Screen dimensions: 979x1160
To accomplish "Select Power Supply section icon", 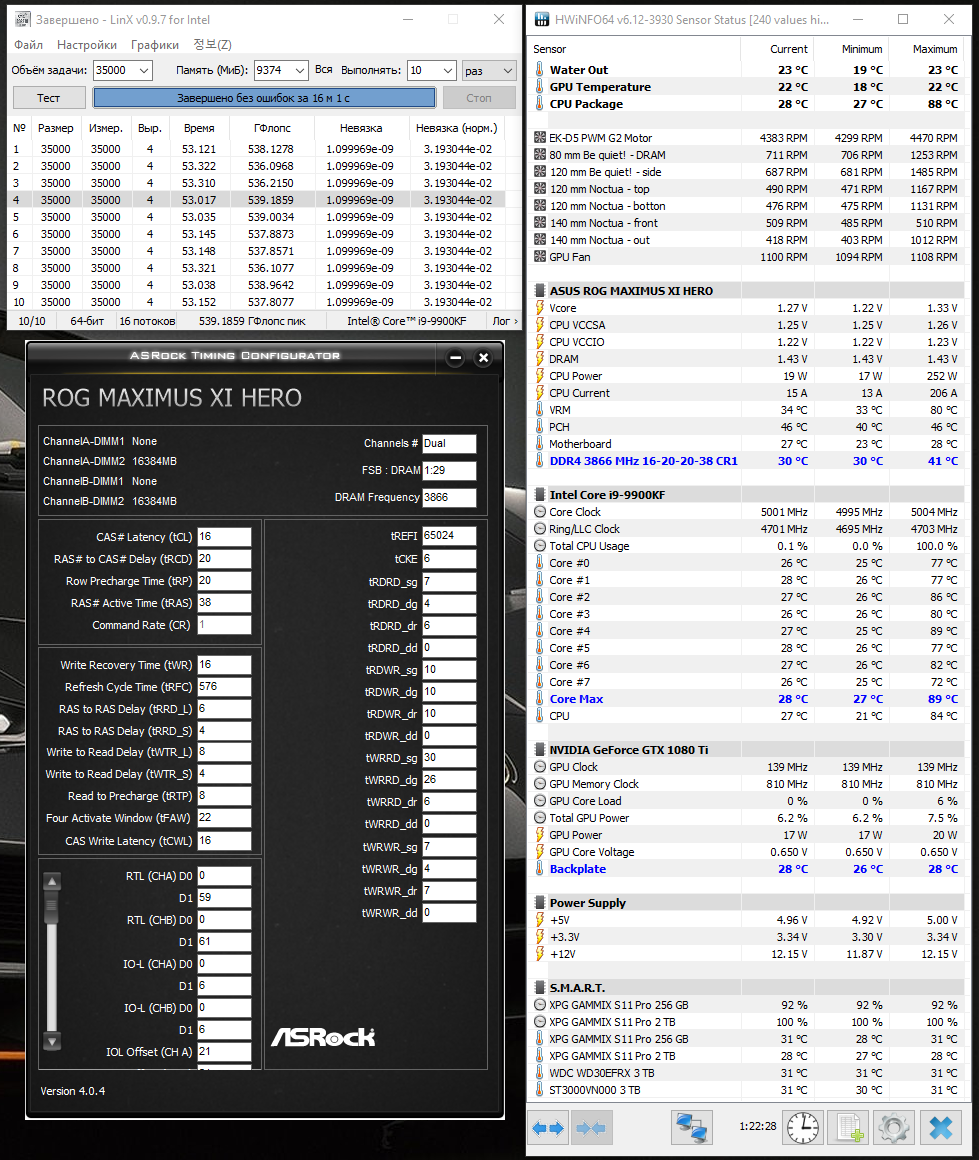I will tap(540, 903).
